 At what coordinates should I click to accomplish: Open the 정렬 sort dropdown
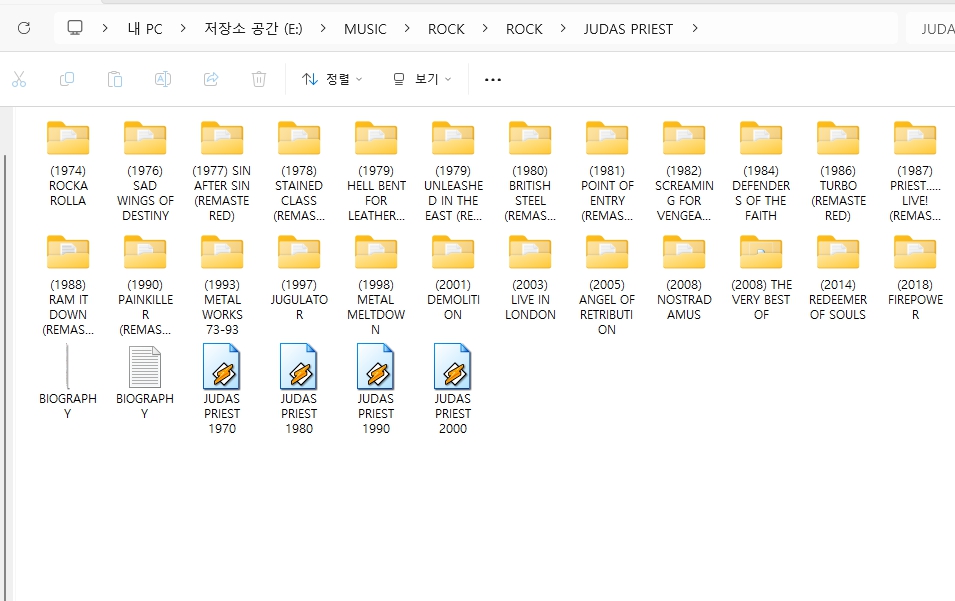coord(332,79)
